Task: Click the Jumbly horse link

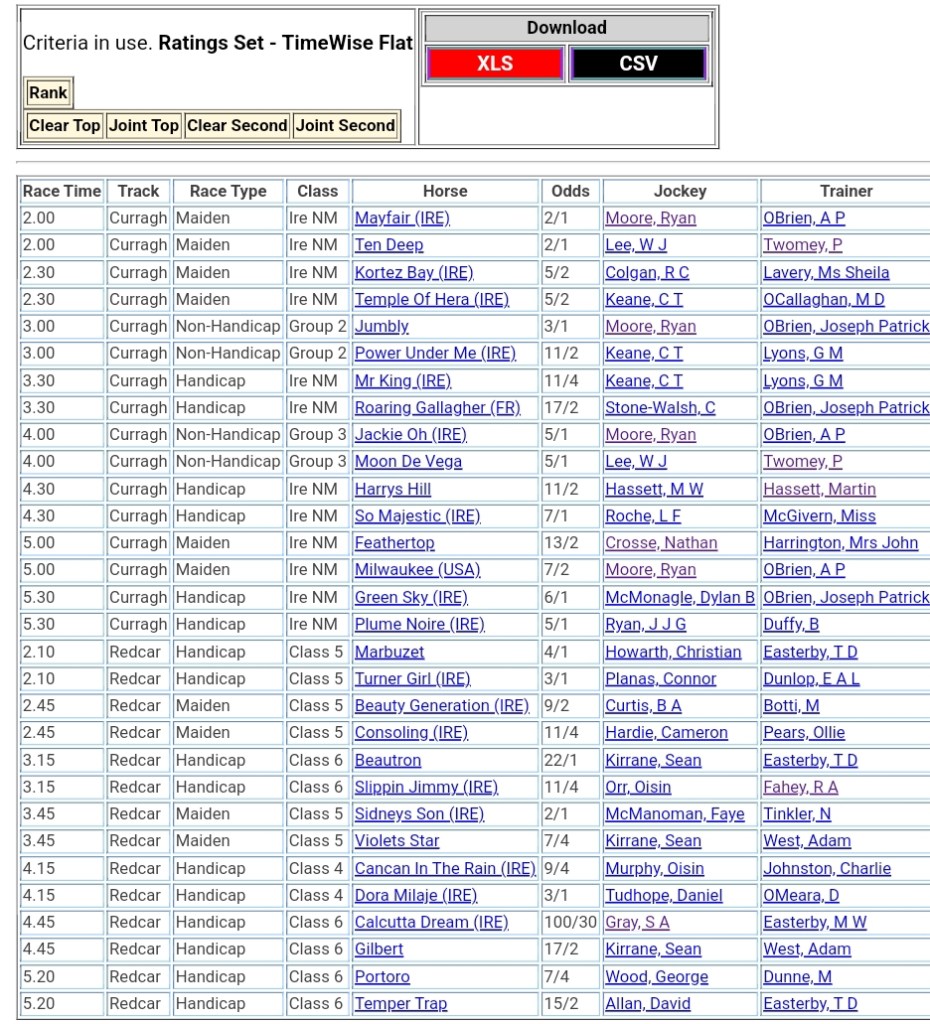Action: coord(381,326)
